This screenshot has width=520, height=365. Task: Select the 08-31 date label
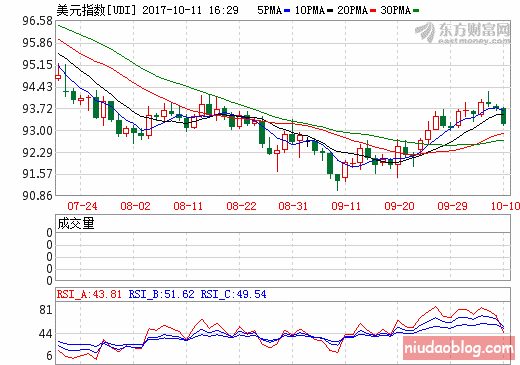[293, 206]
